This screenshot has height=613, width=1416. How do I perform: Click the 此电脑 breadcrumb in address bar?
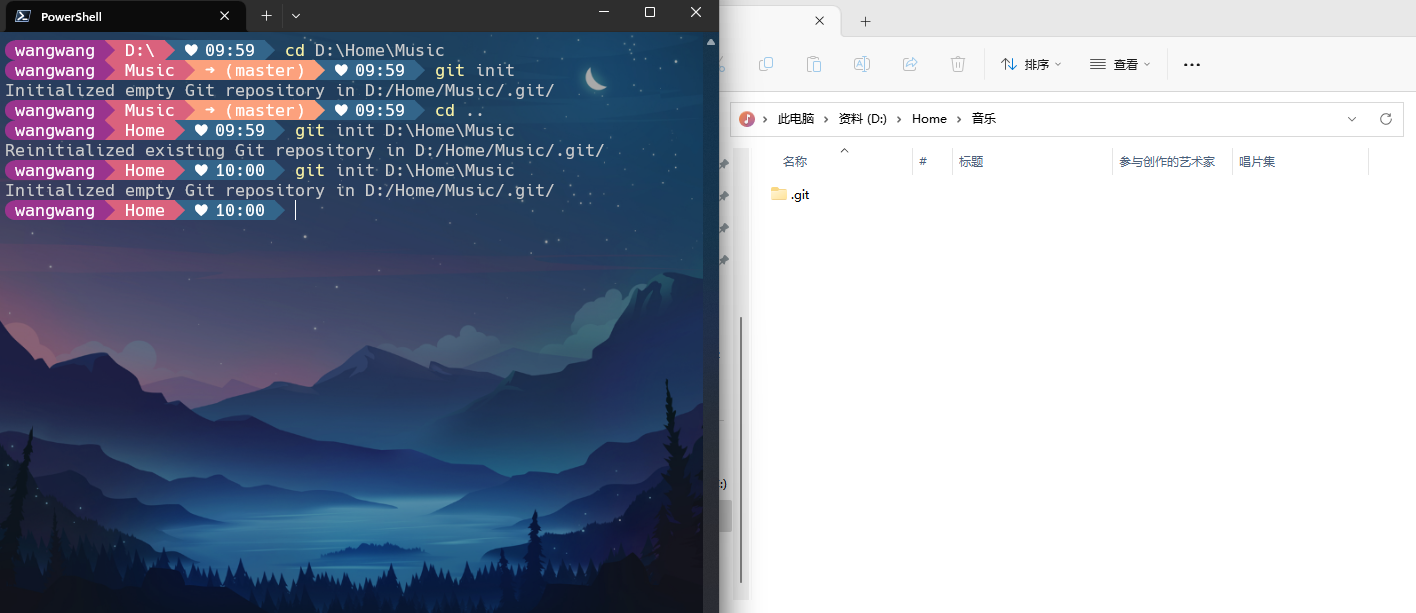pos(795,119)
